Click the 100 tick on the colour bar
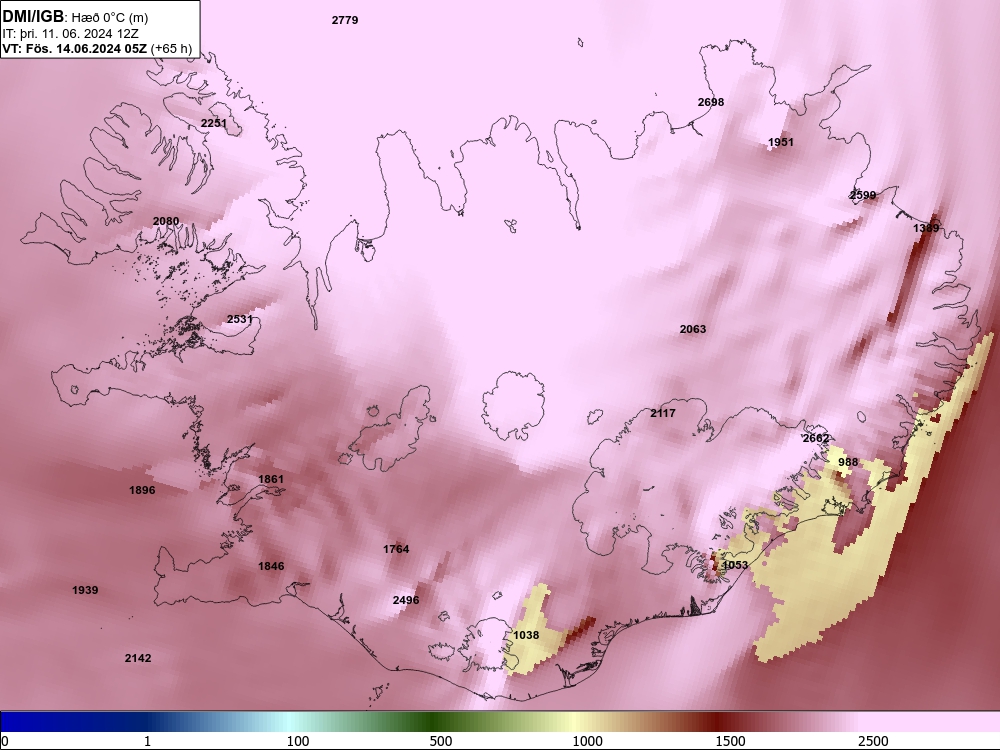This screenshot has width=1000, height=750. [298, 741]
